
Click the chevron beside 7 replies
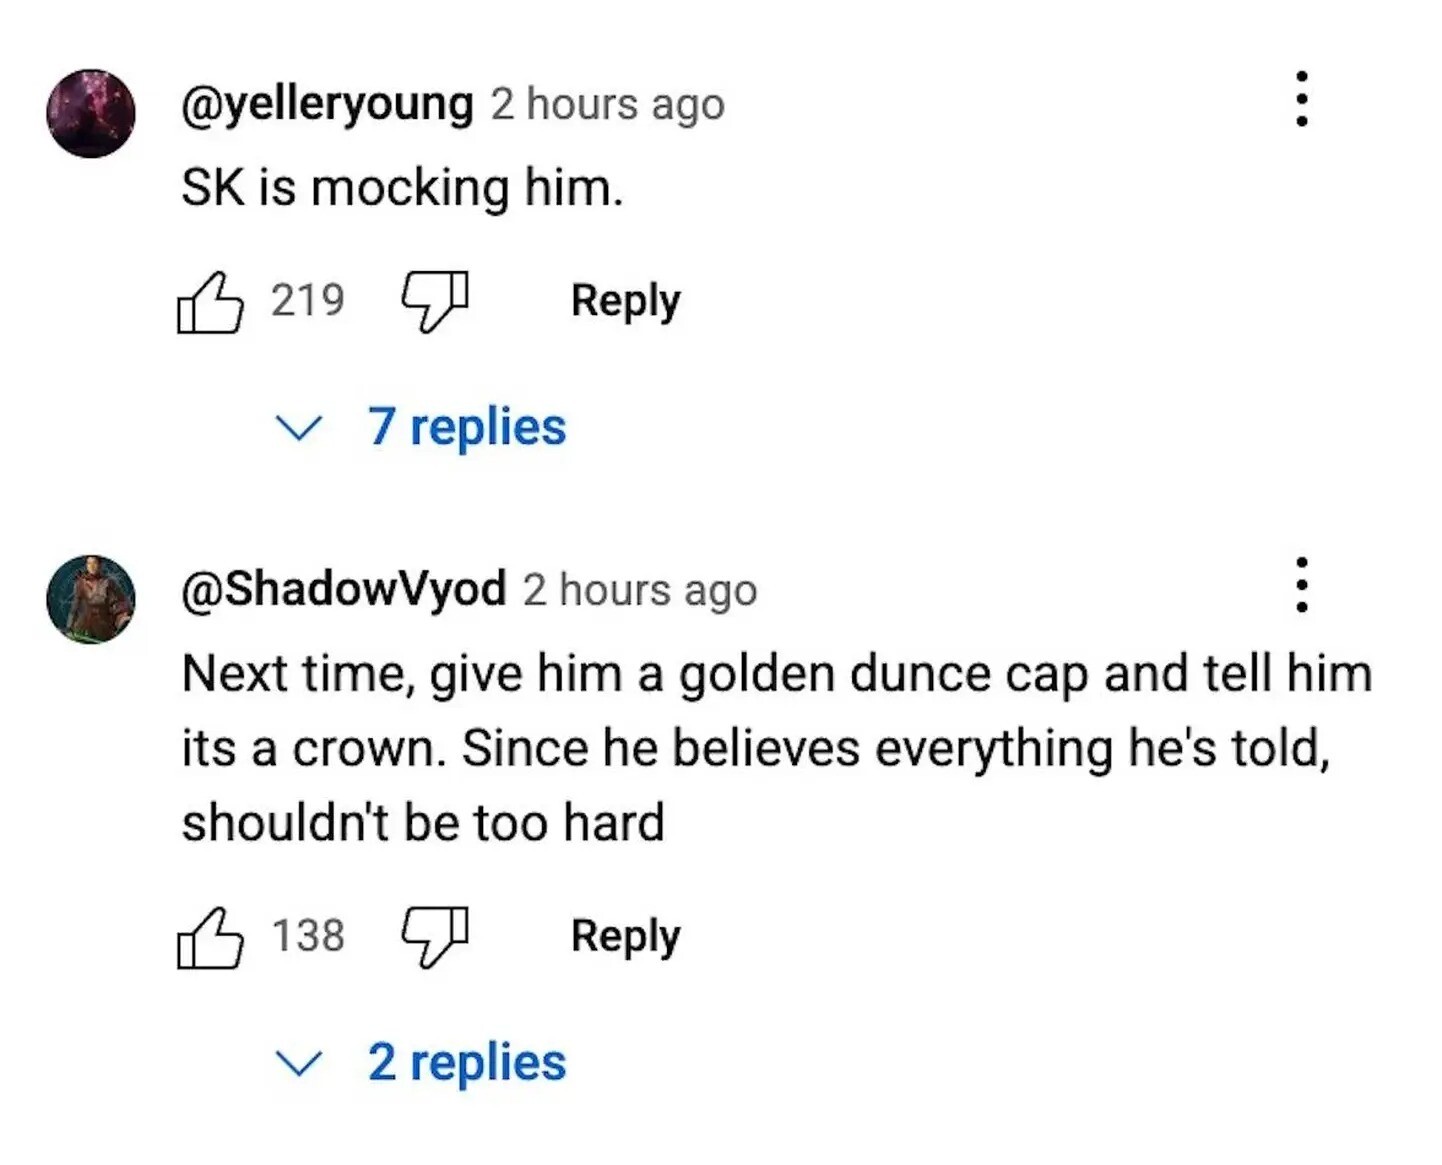(x=298, y=429)
